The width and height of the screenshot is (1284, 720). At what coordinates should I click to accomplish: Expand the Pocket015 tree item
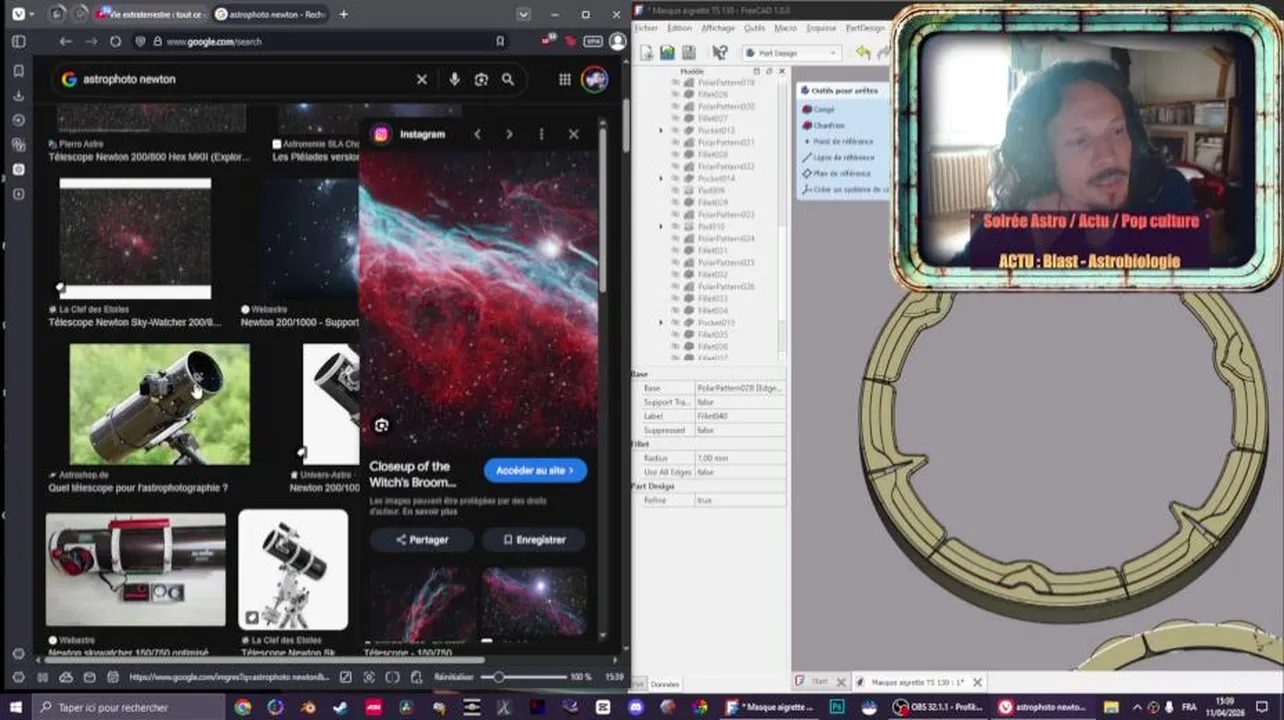(661, 323)
